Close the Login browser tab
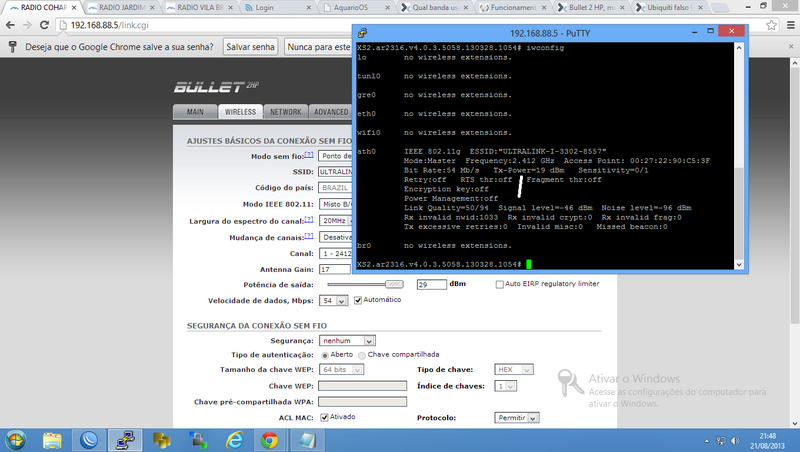This screenshot has width=800, height=452. 309,8
